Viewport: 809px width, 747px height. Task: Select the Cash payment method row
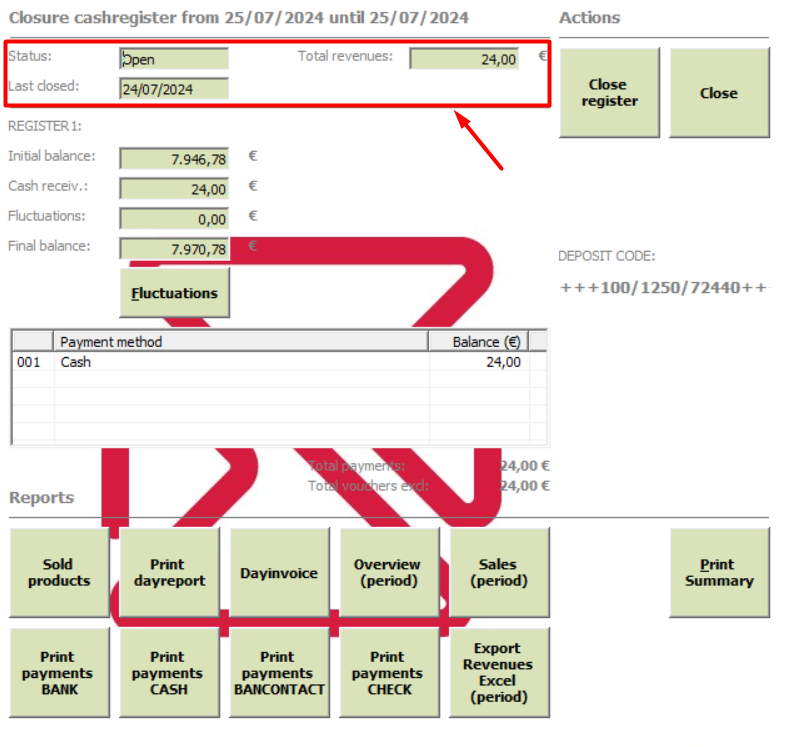[x=279, y=362]
